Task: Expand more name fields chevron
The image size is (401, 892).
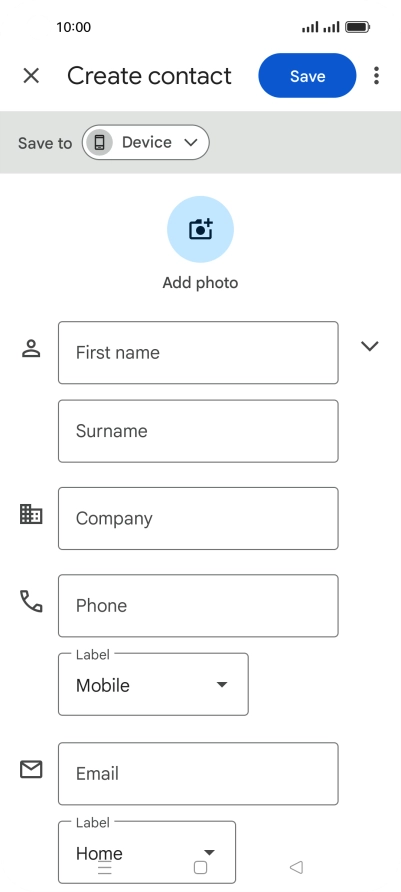Action: tap(370, 346)
